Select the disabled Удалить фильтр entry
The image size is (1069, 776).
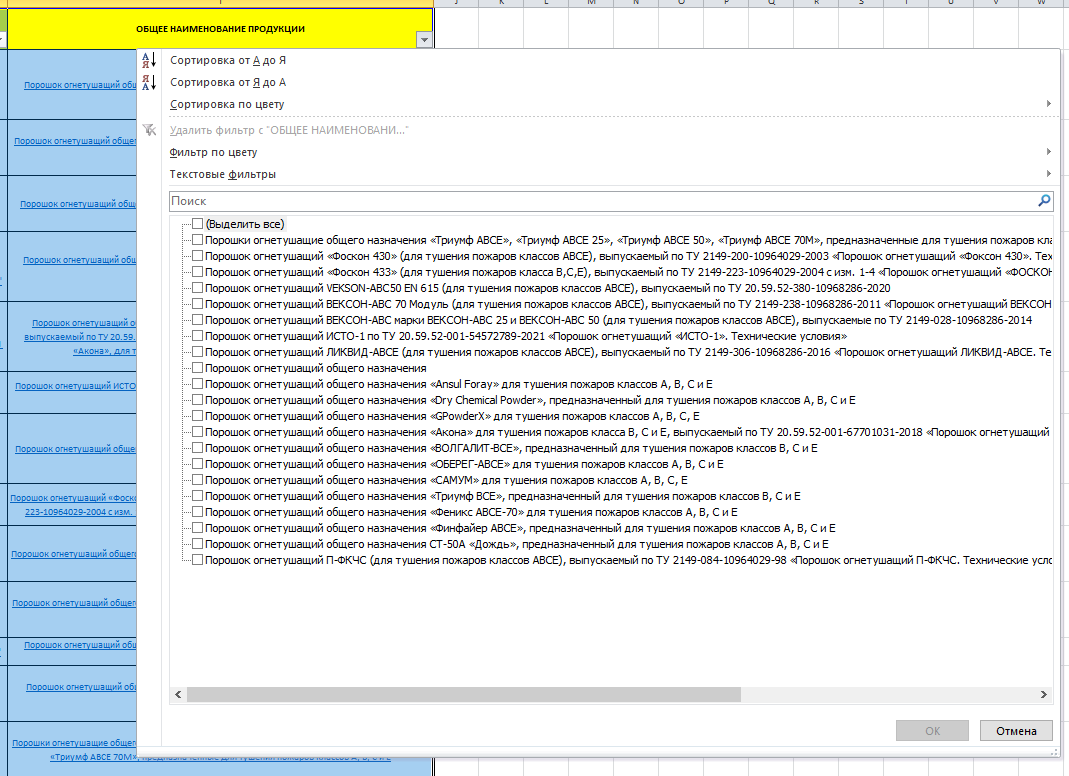pos(288,130)
